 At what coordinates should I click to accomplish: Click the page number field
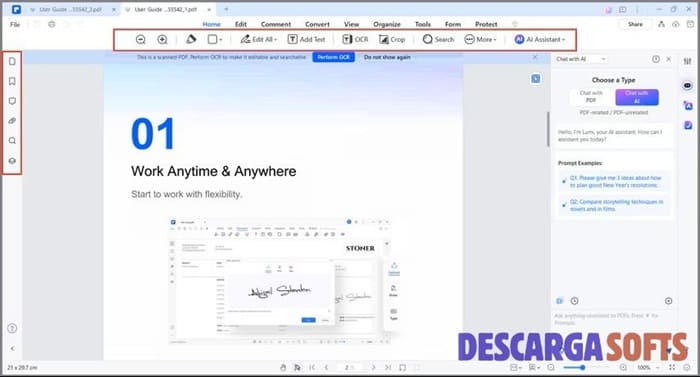[x=350, y=367]
